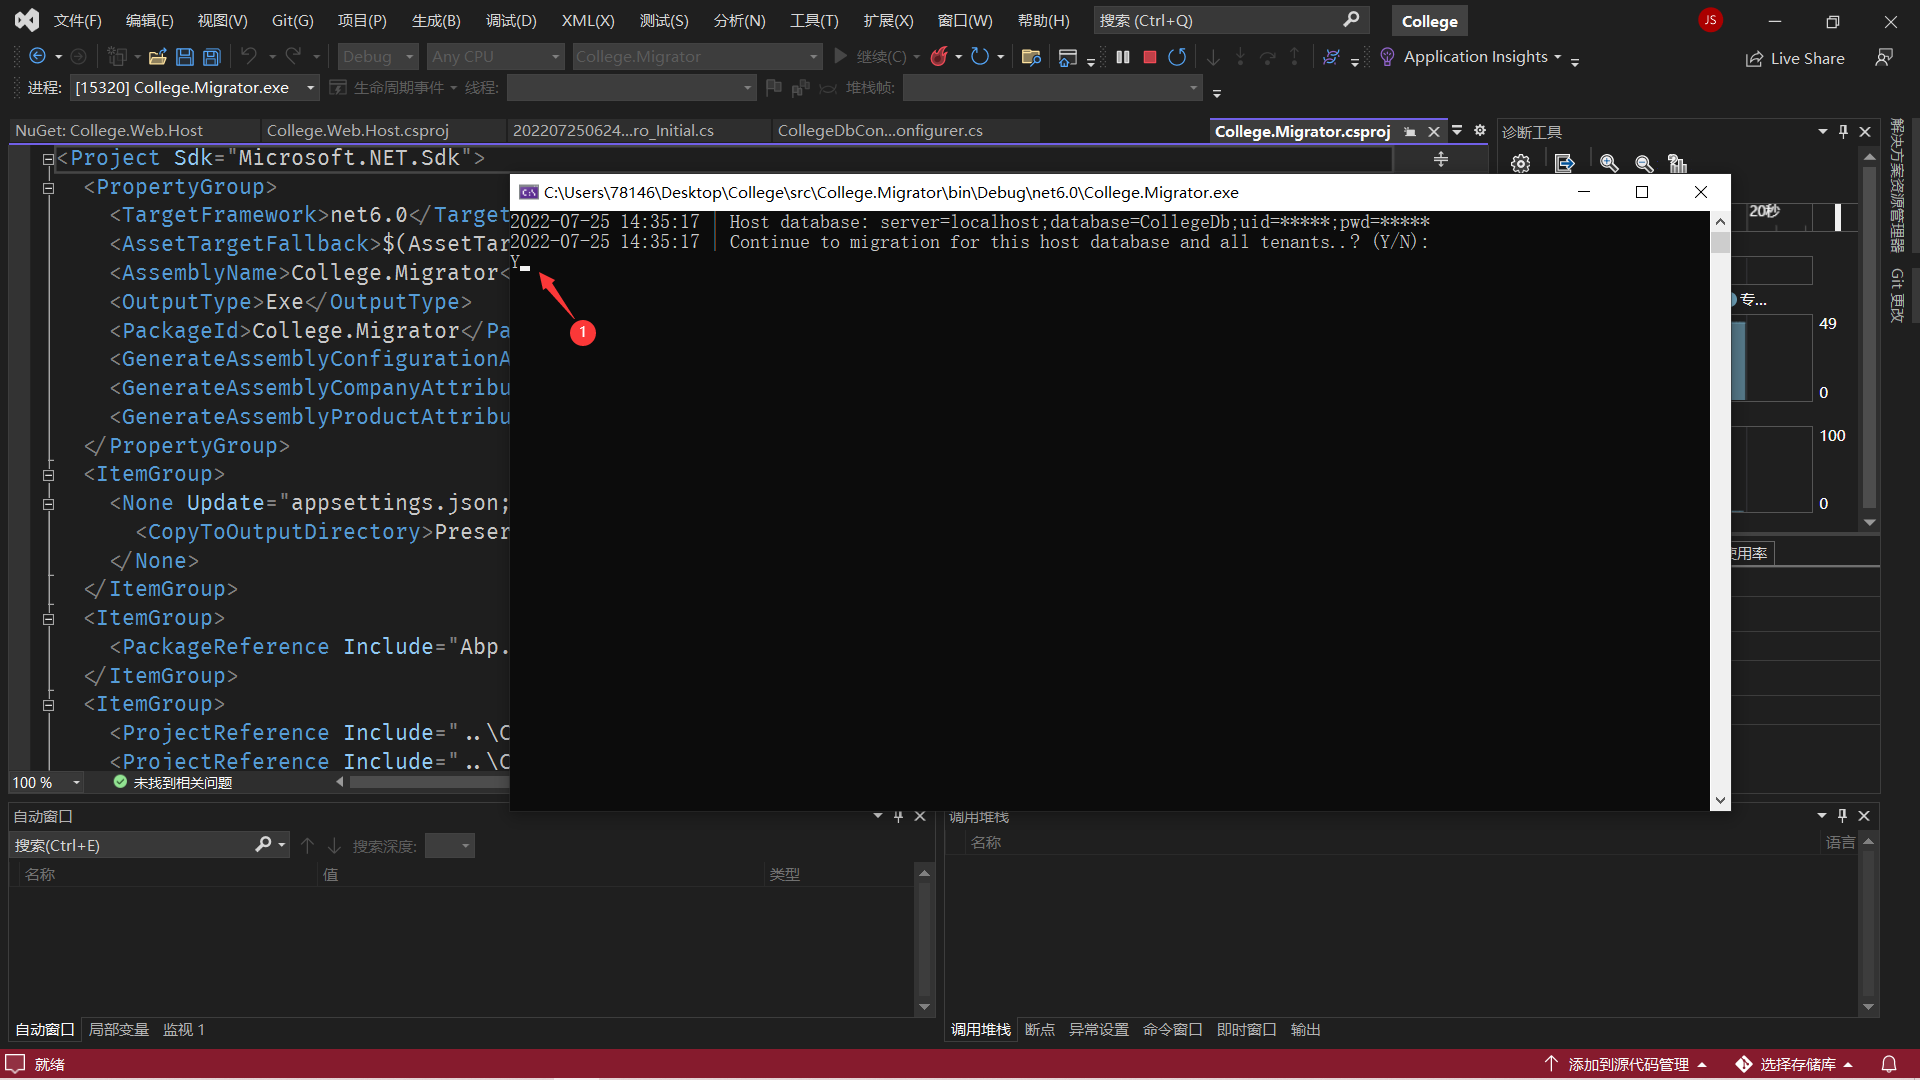Switch to the College.Web.Host.csproj tab
Image resolution: width=1920 pixels, height=1080 pixels.
358,131
